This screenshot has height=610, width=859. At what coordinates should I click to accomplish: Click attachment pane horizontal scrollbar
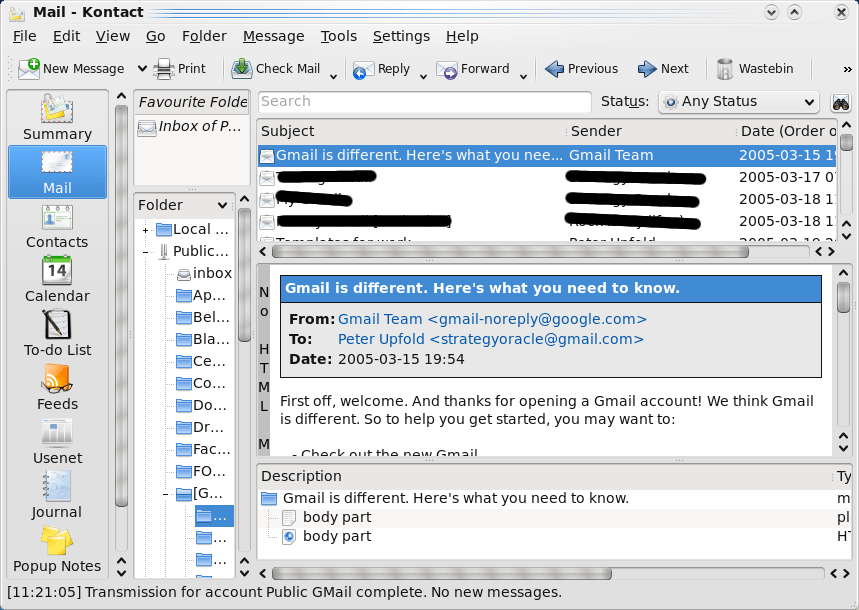(x=442, y=573)
